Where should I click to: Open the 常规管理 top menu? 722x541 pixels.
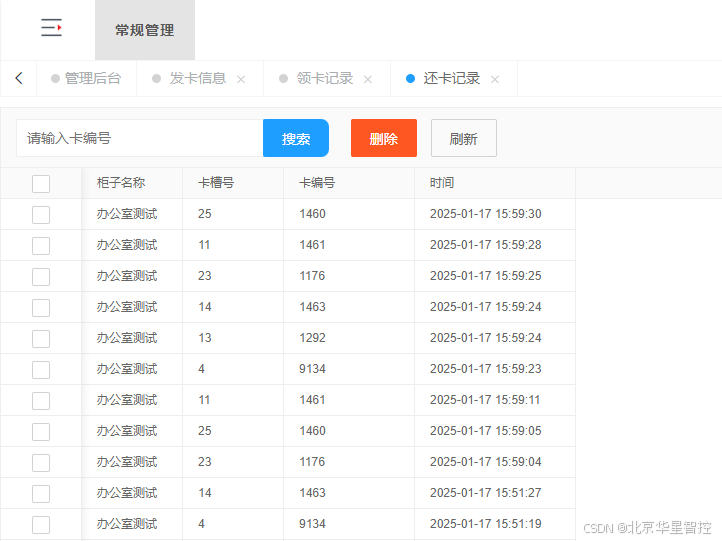[x=145, y=30]
